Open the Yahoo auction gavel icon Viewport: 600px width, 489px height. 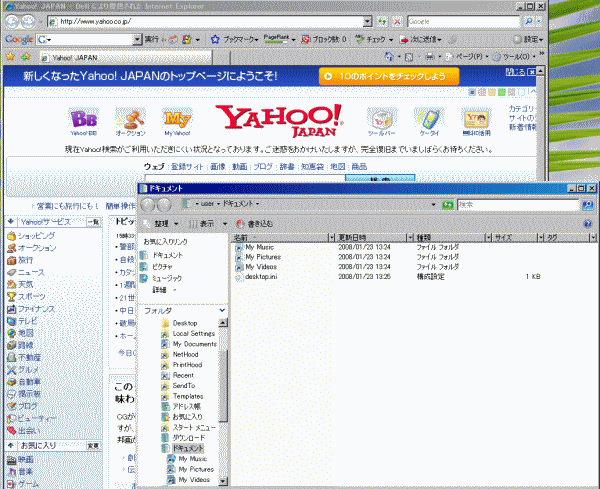pos(131,119)
